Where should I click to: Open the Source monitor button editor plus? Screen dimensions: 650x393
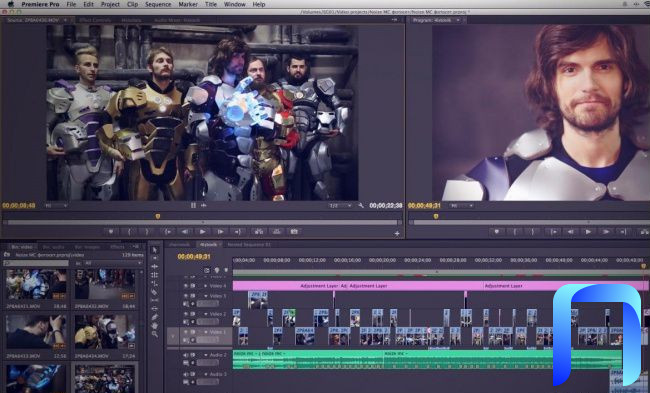pyautogui.click(x=397, y=234)
